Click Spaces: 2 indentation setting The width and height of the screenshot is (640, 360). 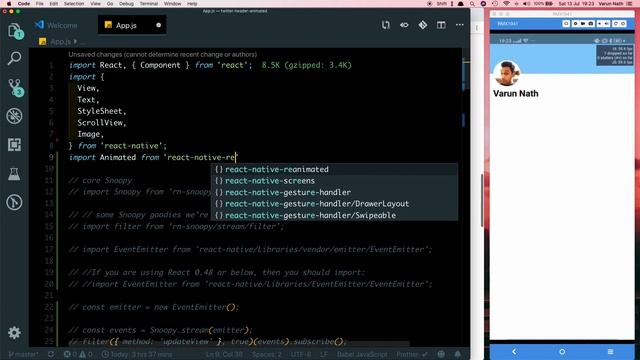266,354
